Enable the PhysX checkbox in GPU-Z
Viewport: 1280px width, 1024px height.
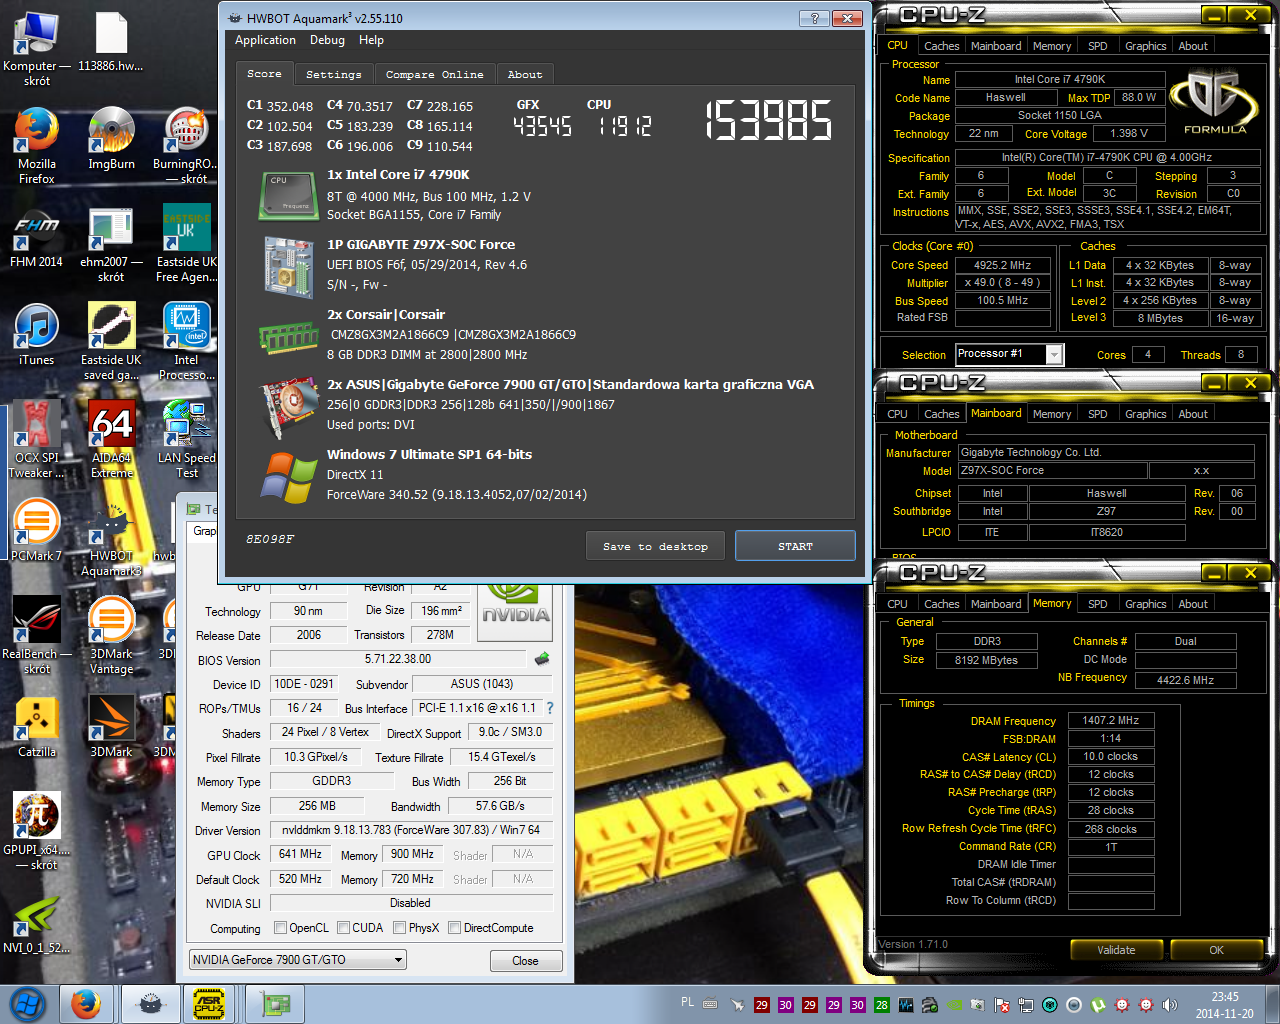coord(400,928)
